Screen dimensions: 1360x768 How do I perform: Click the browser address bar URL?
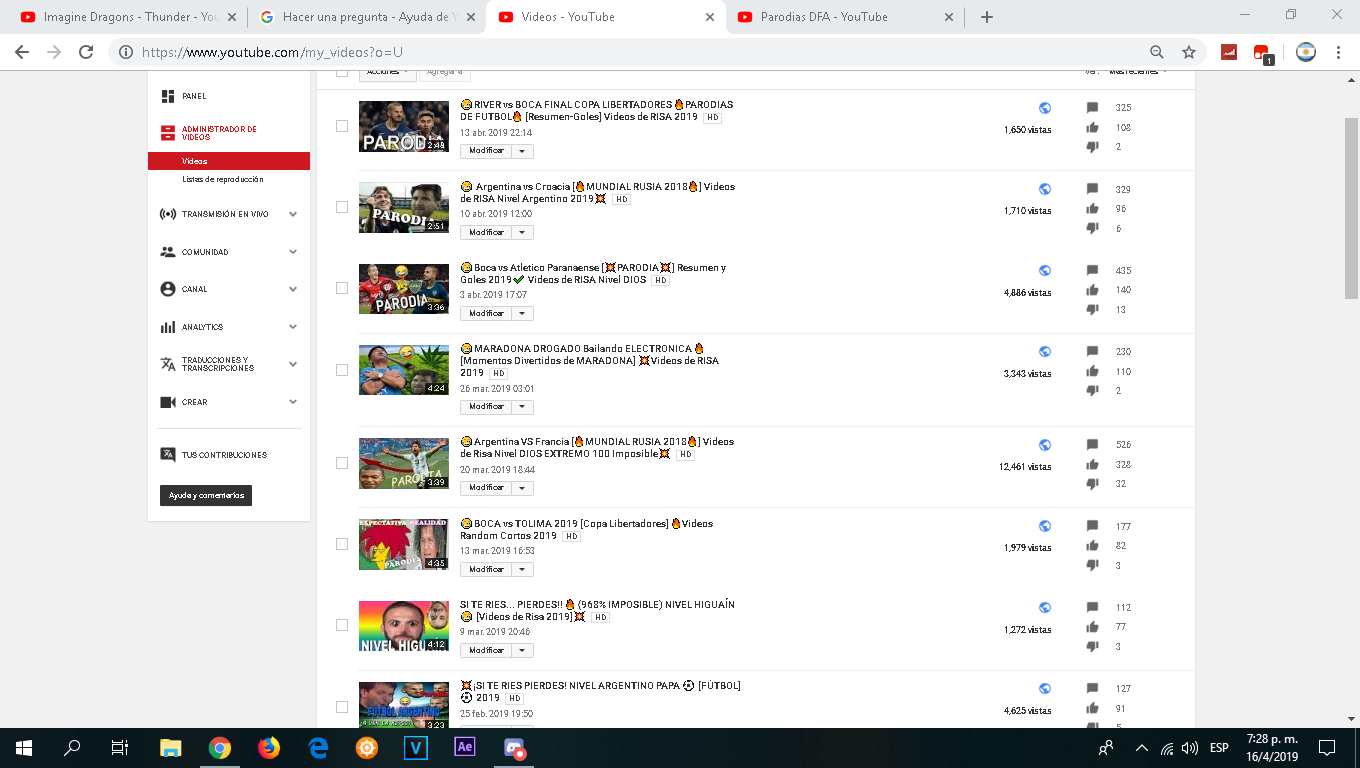272,52
